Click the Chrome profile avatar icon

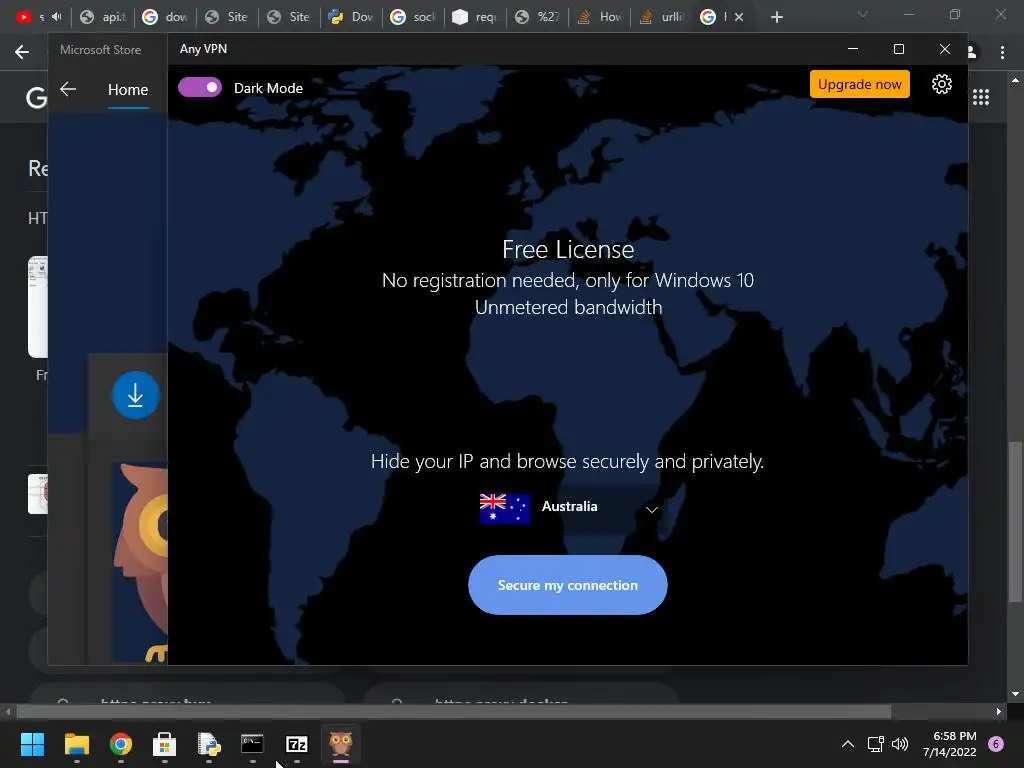tap(972, 52)
